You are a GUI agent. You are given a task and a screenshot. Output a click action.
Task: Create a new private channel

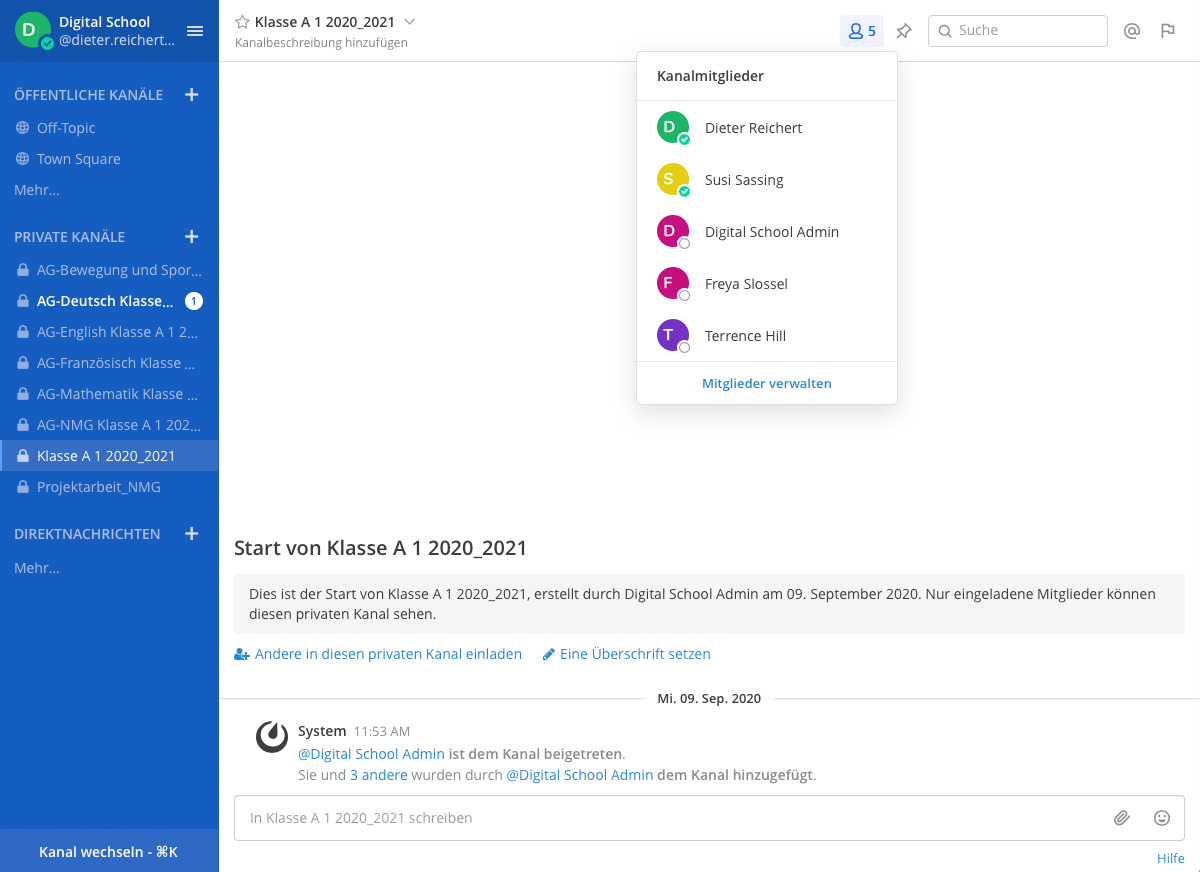coord(192,237)
